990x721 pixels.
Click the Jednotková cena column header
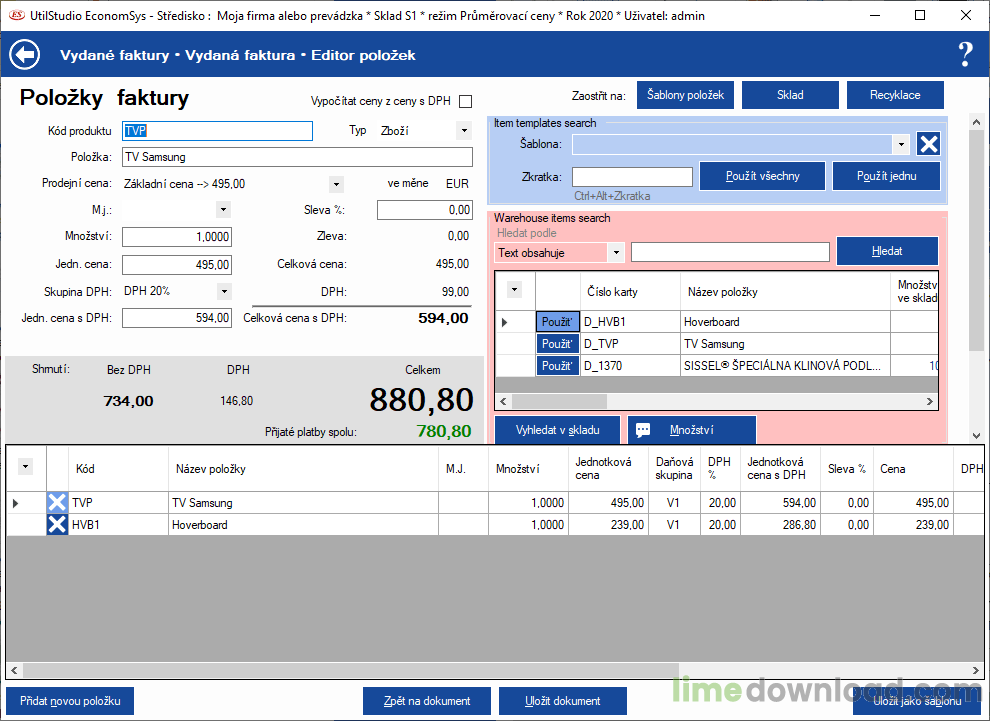tap(609, 469)
